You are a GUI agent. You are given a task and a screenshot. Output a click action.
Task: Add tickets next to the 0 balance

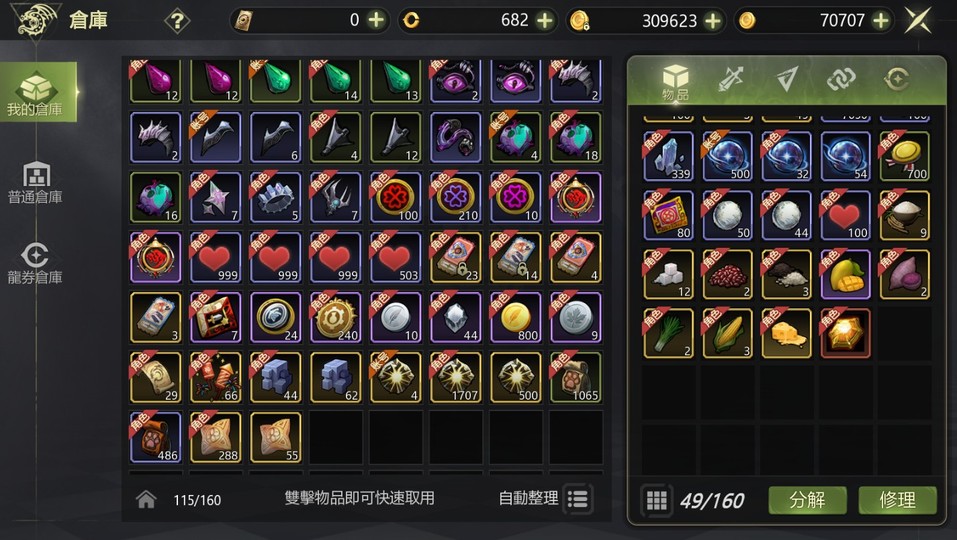click(x=377, y=21)
